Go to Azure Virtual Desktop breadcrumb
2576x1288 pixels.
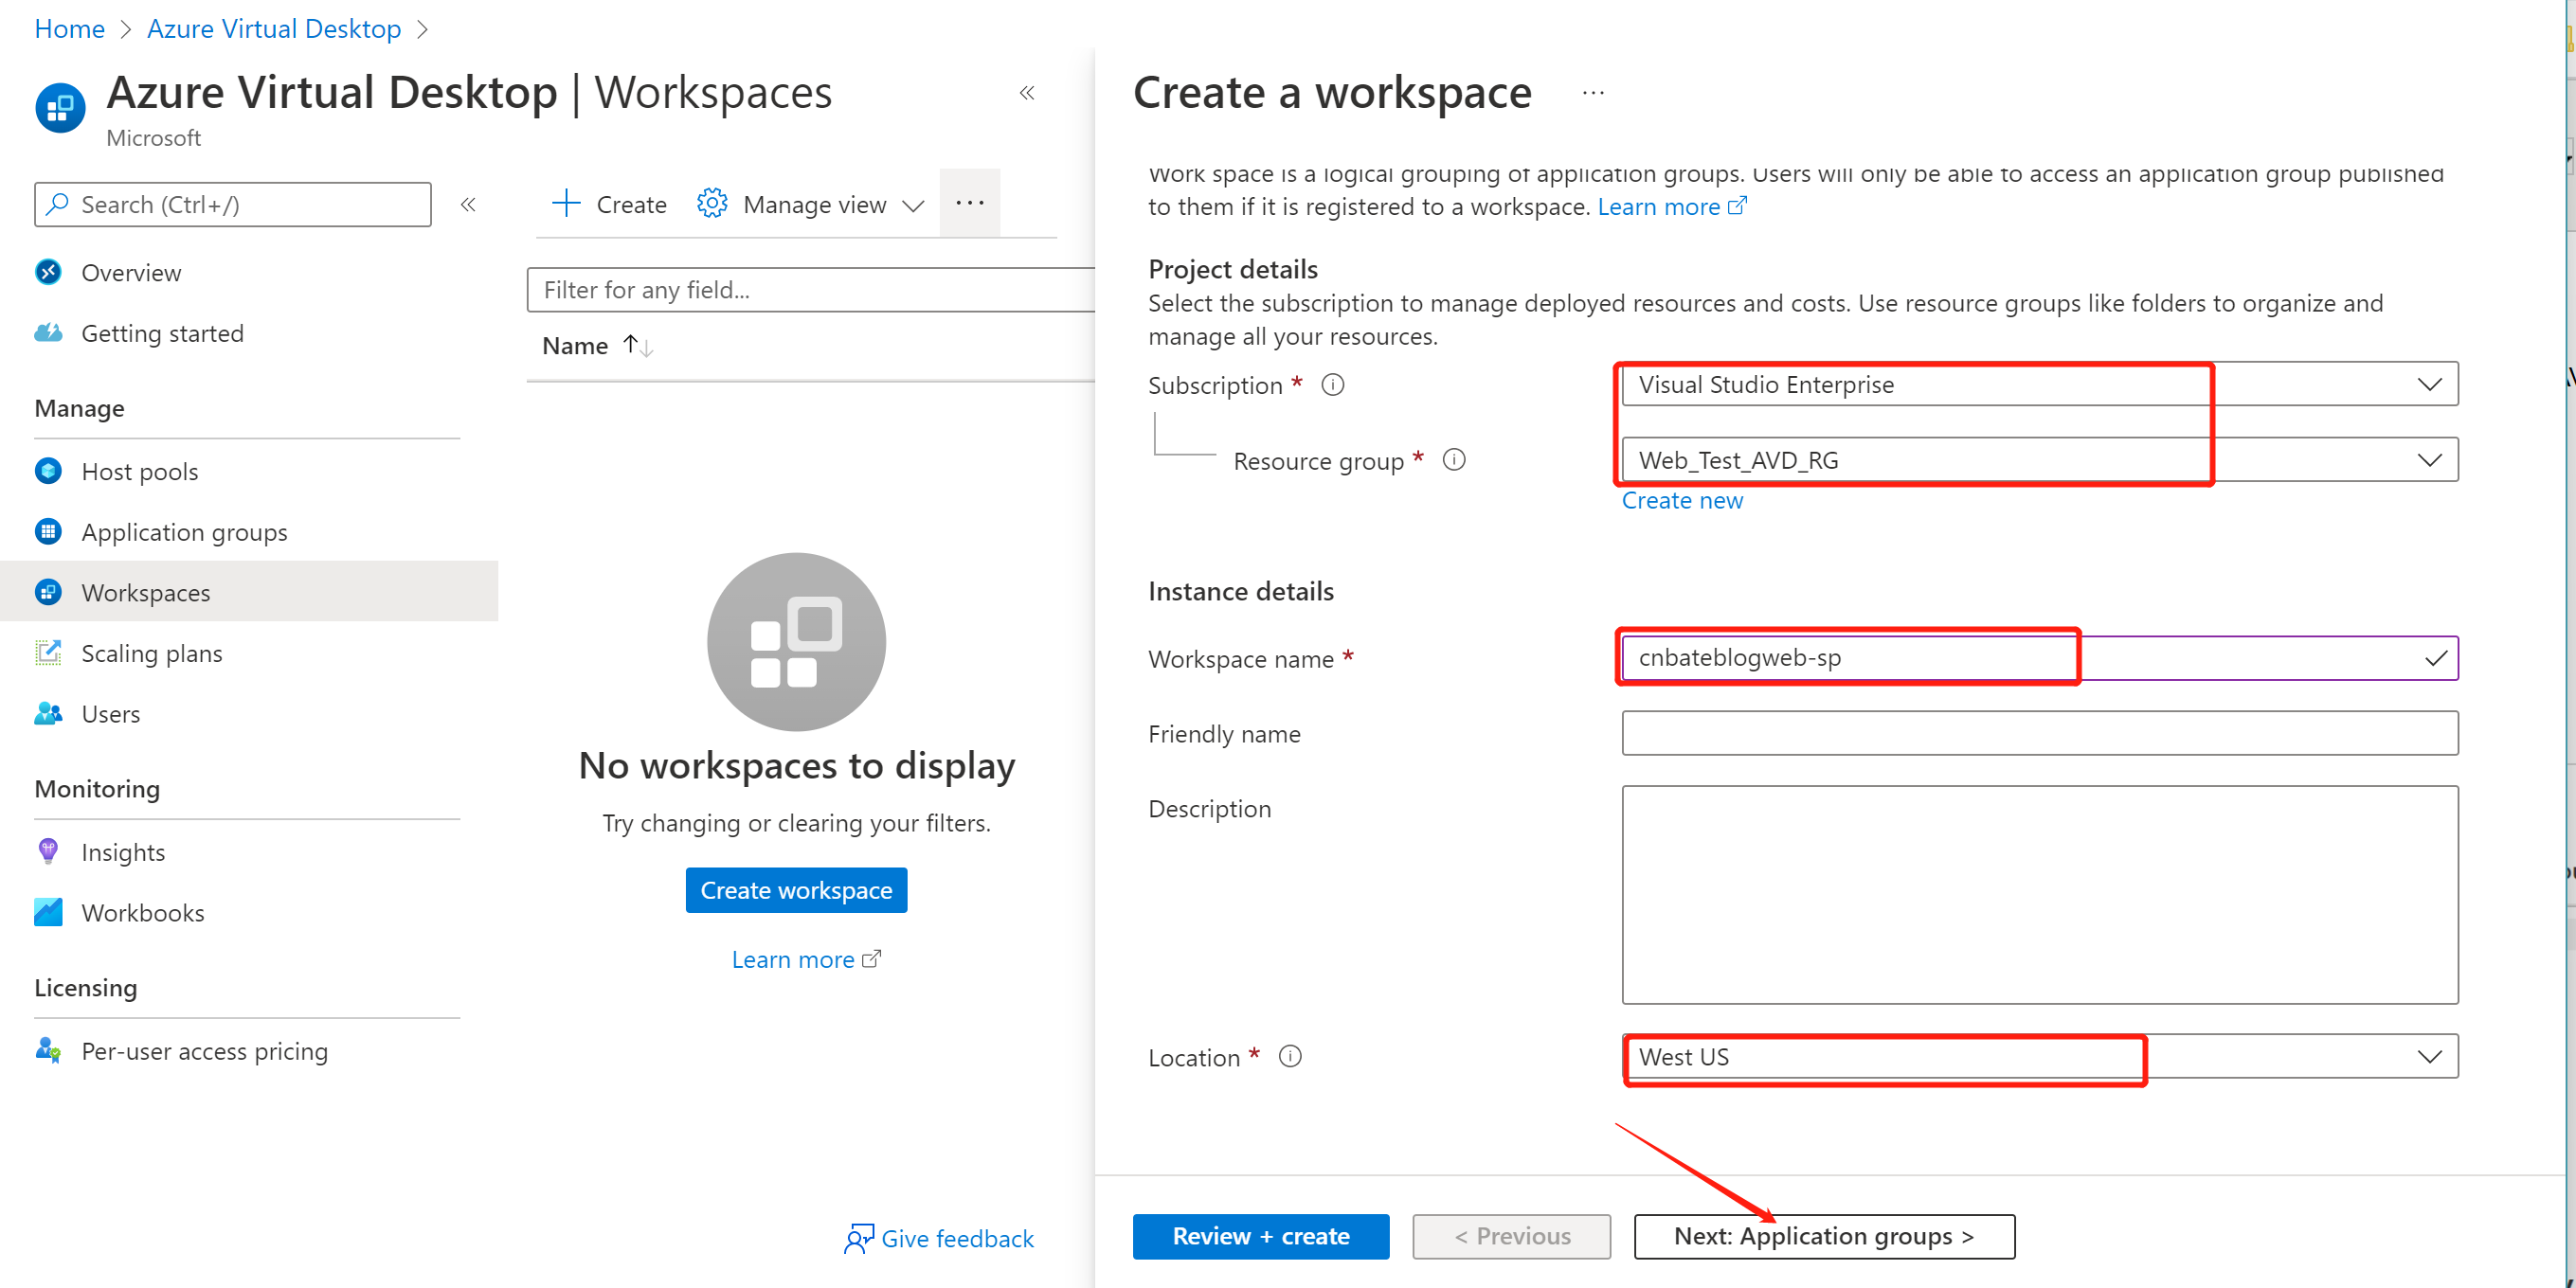point(274,28)
